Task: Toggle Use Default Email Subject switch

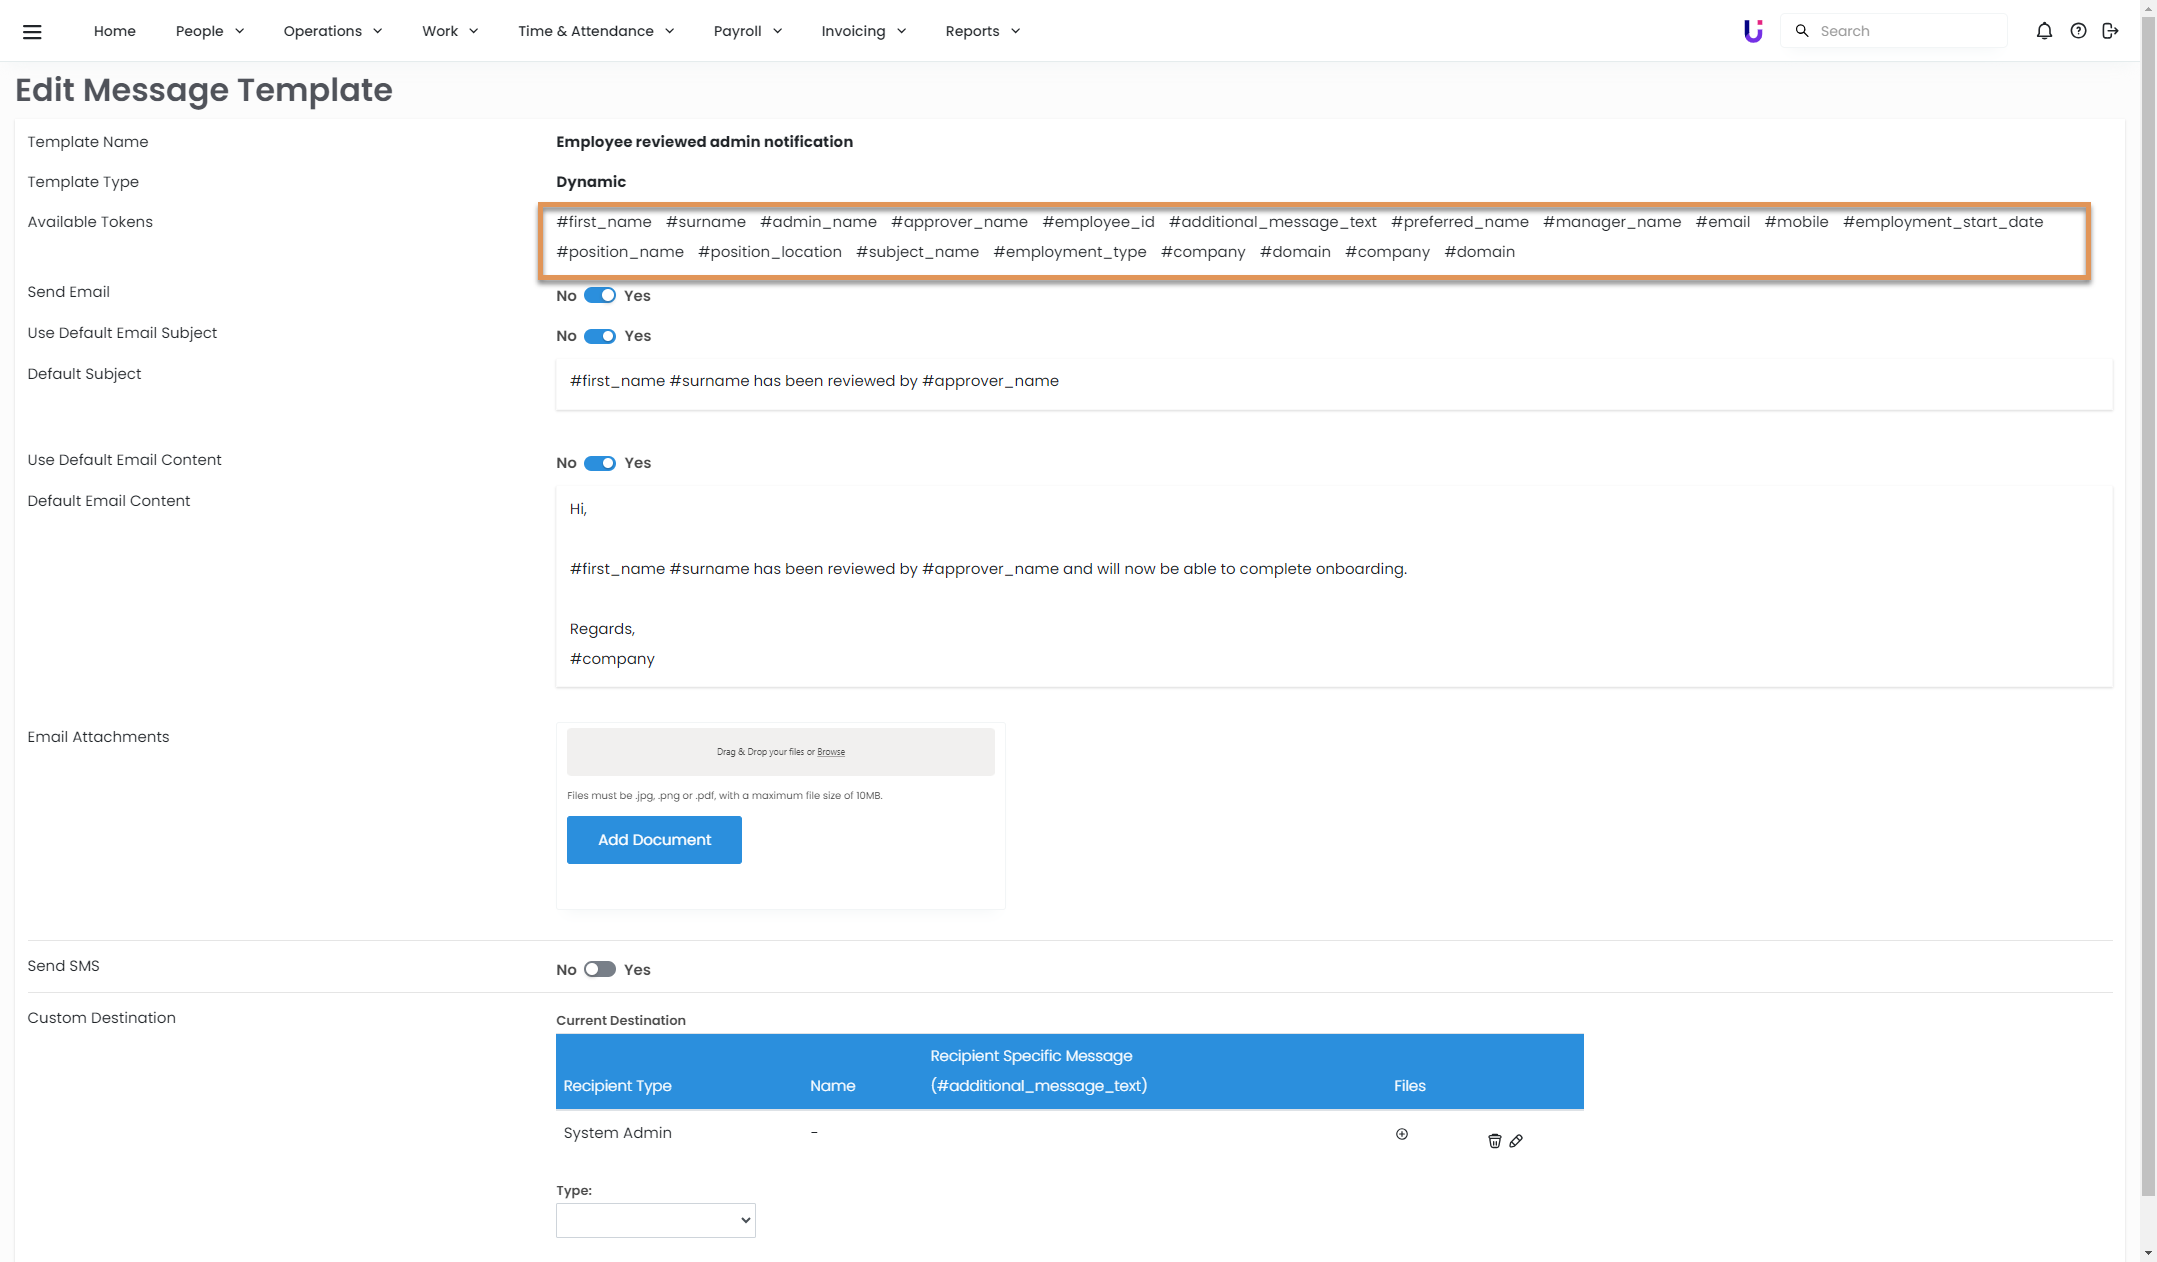Action: (x=600, y=336)
